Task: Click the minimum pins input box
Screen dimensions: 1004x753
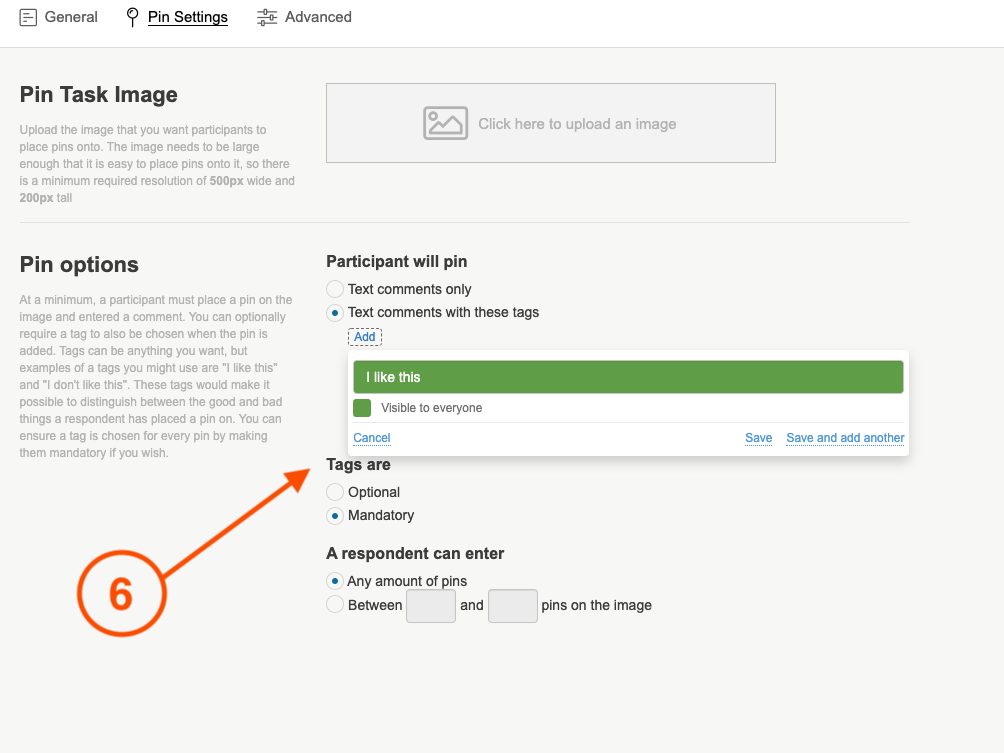Action: (x=431, y=606)
